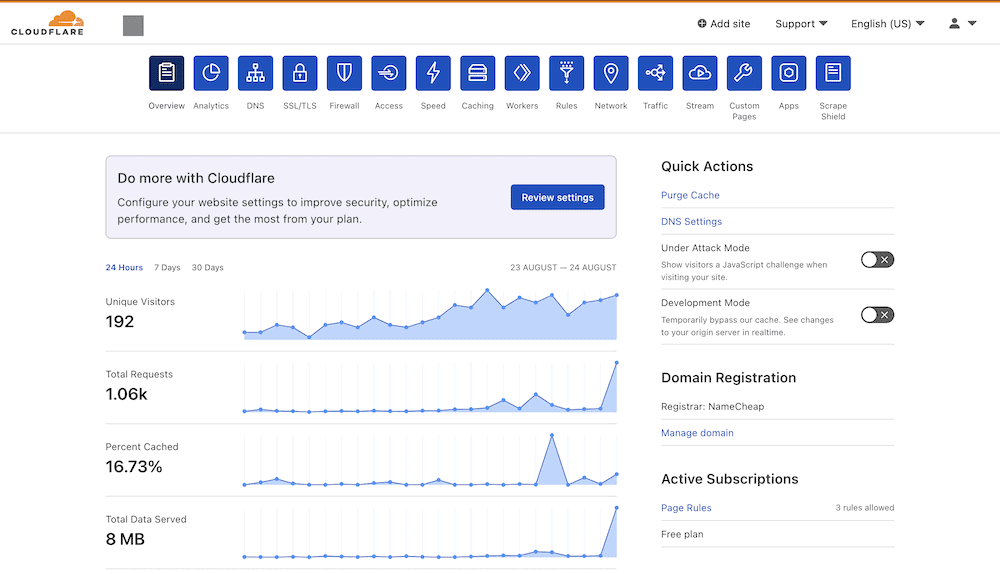Viewport: 1000px width, 574px height.
Task: Click the '23 AUGUST — 24 AUGUST' date range
Action: pos(563,267)
